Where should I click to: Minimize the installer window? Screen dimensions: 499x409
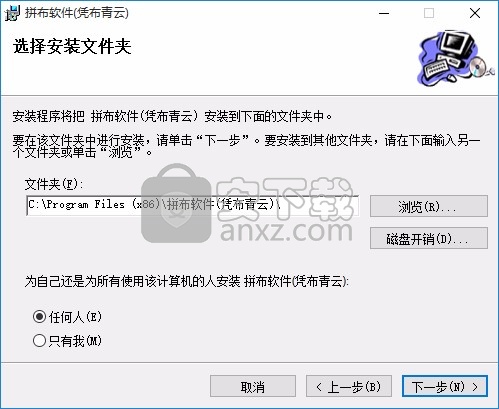pyautogui.click(x=384, y=13)
